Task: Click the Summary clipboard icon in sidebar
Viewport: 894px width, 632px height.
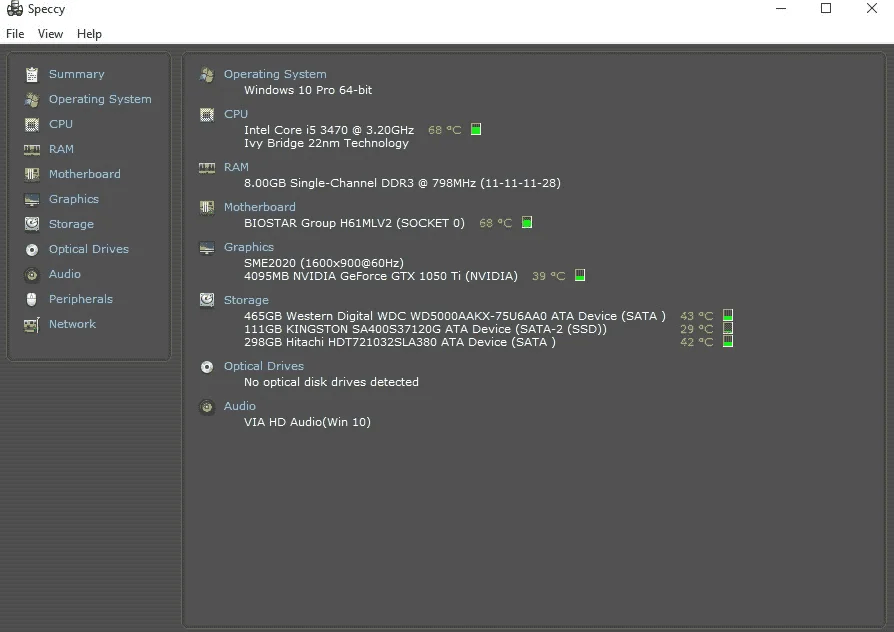Action: tap(32, 74)
